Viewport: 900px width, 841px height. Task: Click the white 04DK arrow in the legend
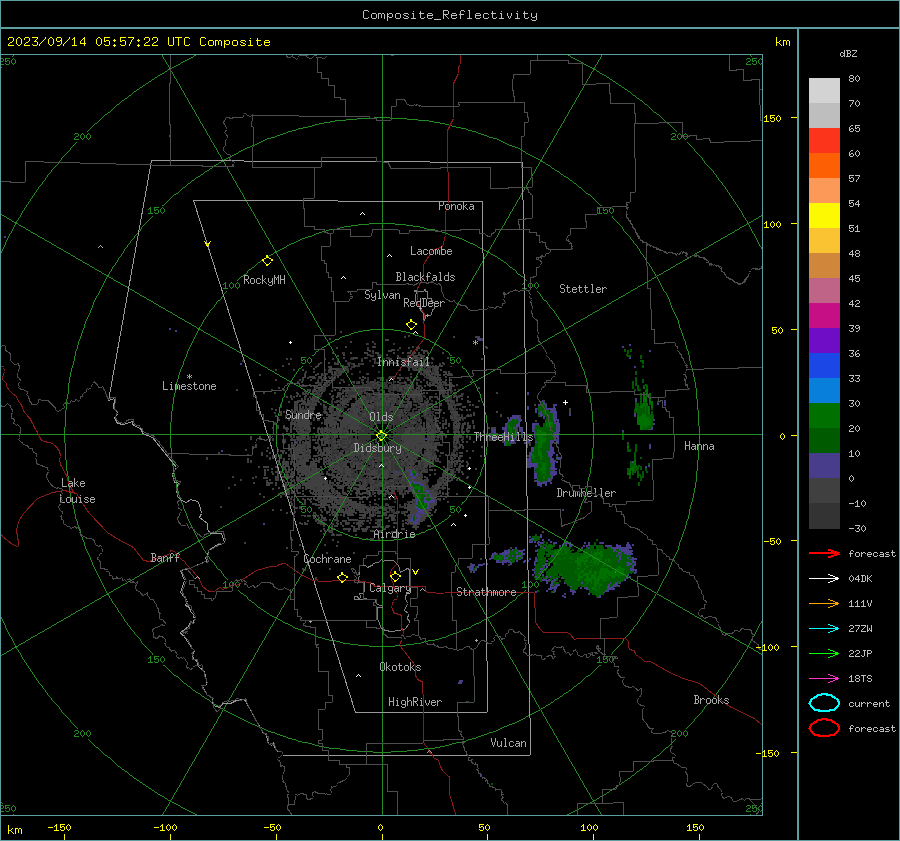(x=824, y=579)
